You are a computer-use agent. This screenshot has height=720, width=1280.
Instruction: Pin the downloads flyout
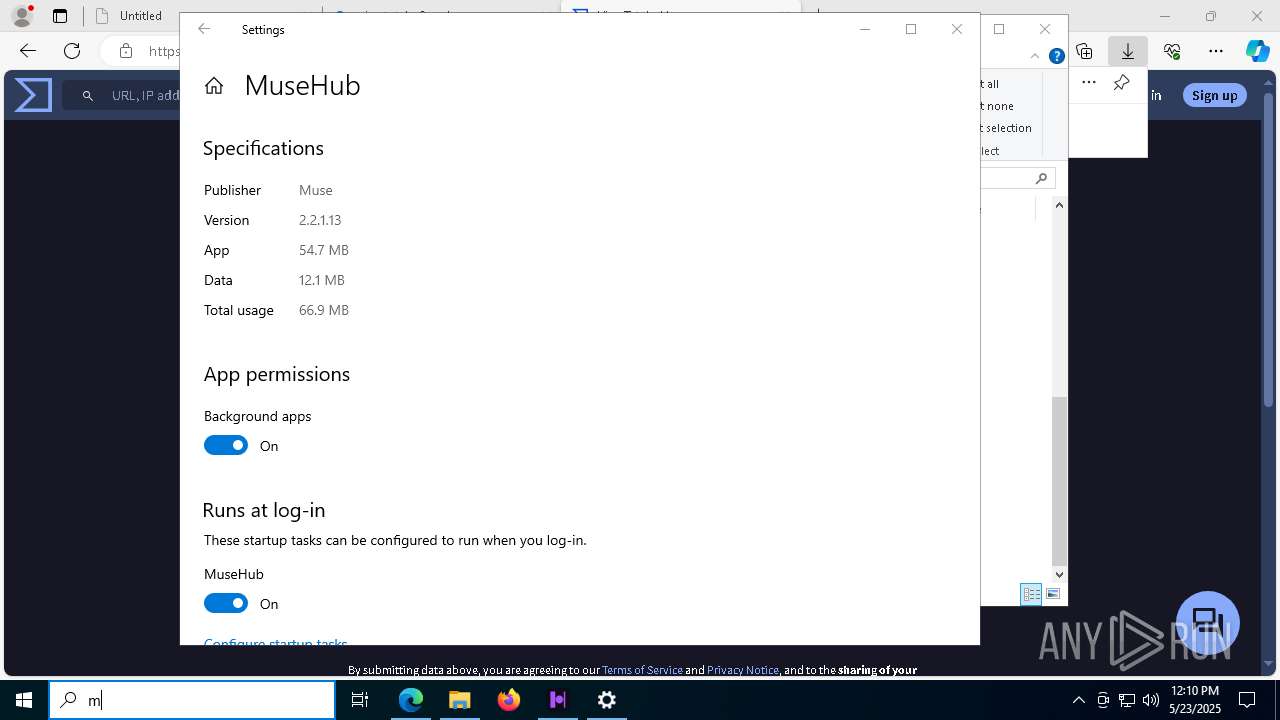coord(1122,83)
